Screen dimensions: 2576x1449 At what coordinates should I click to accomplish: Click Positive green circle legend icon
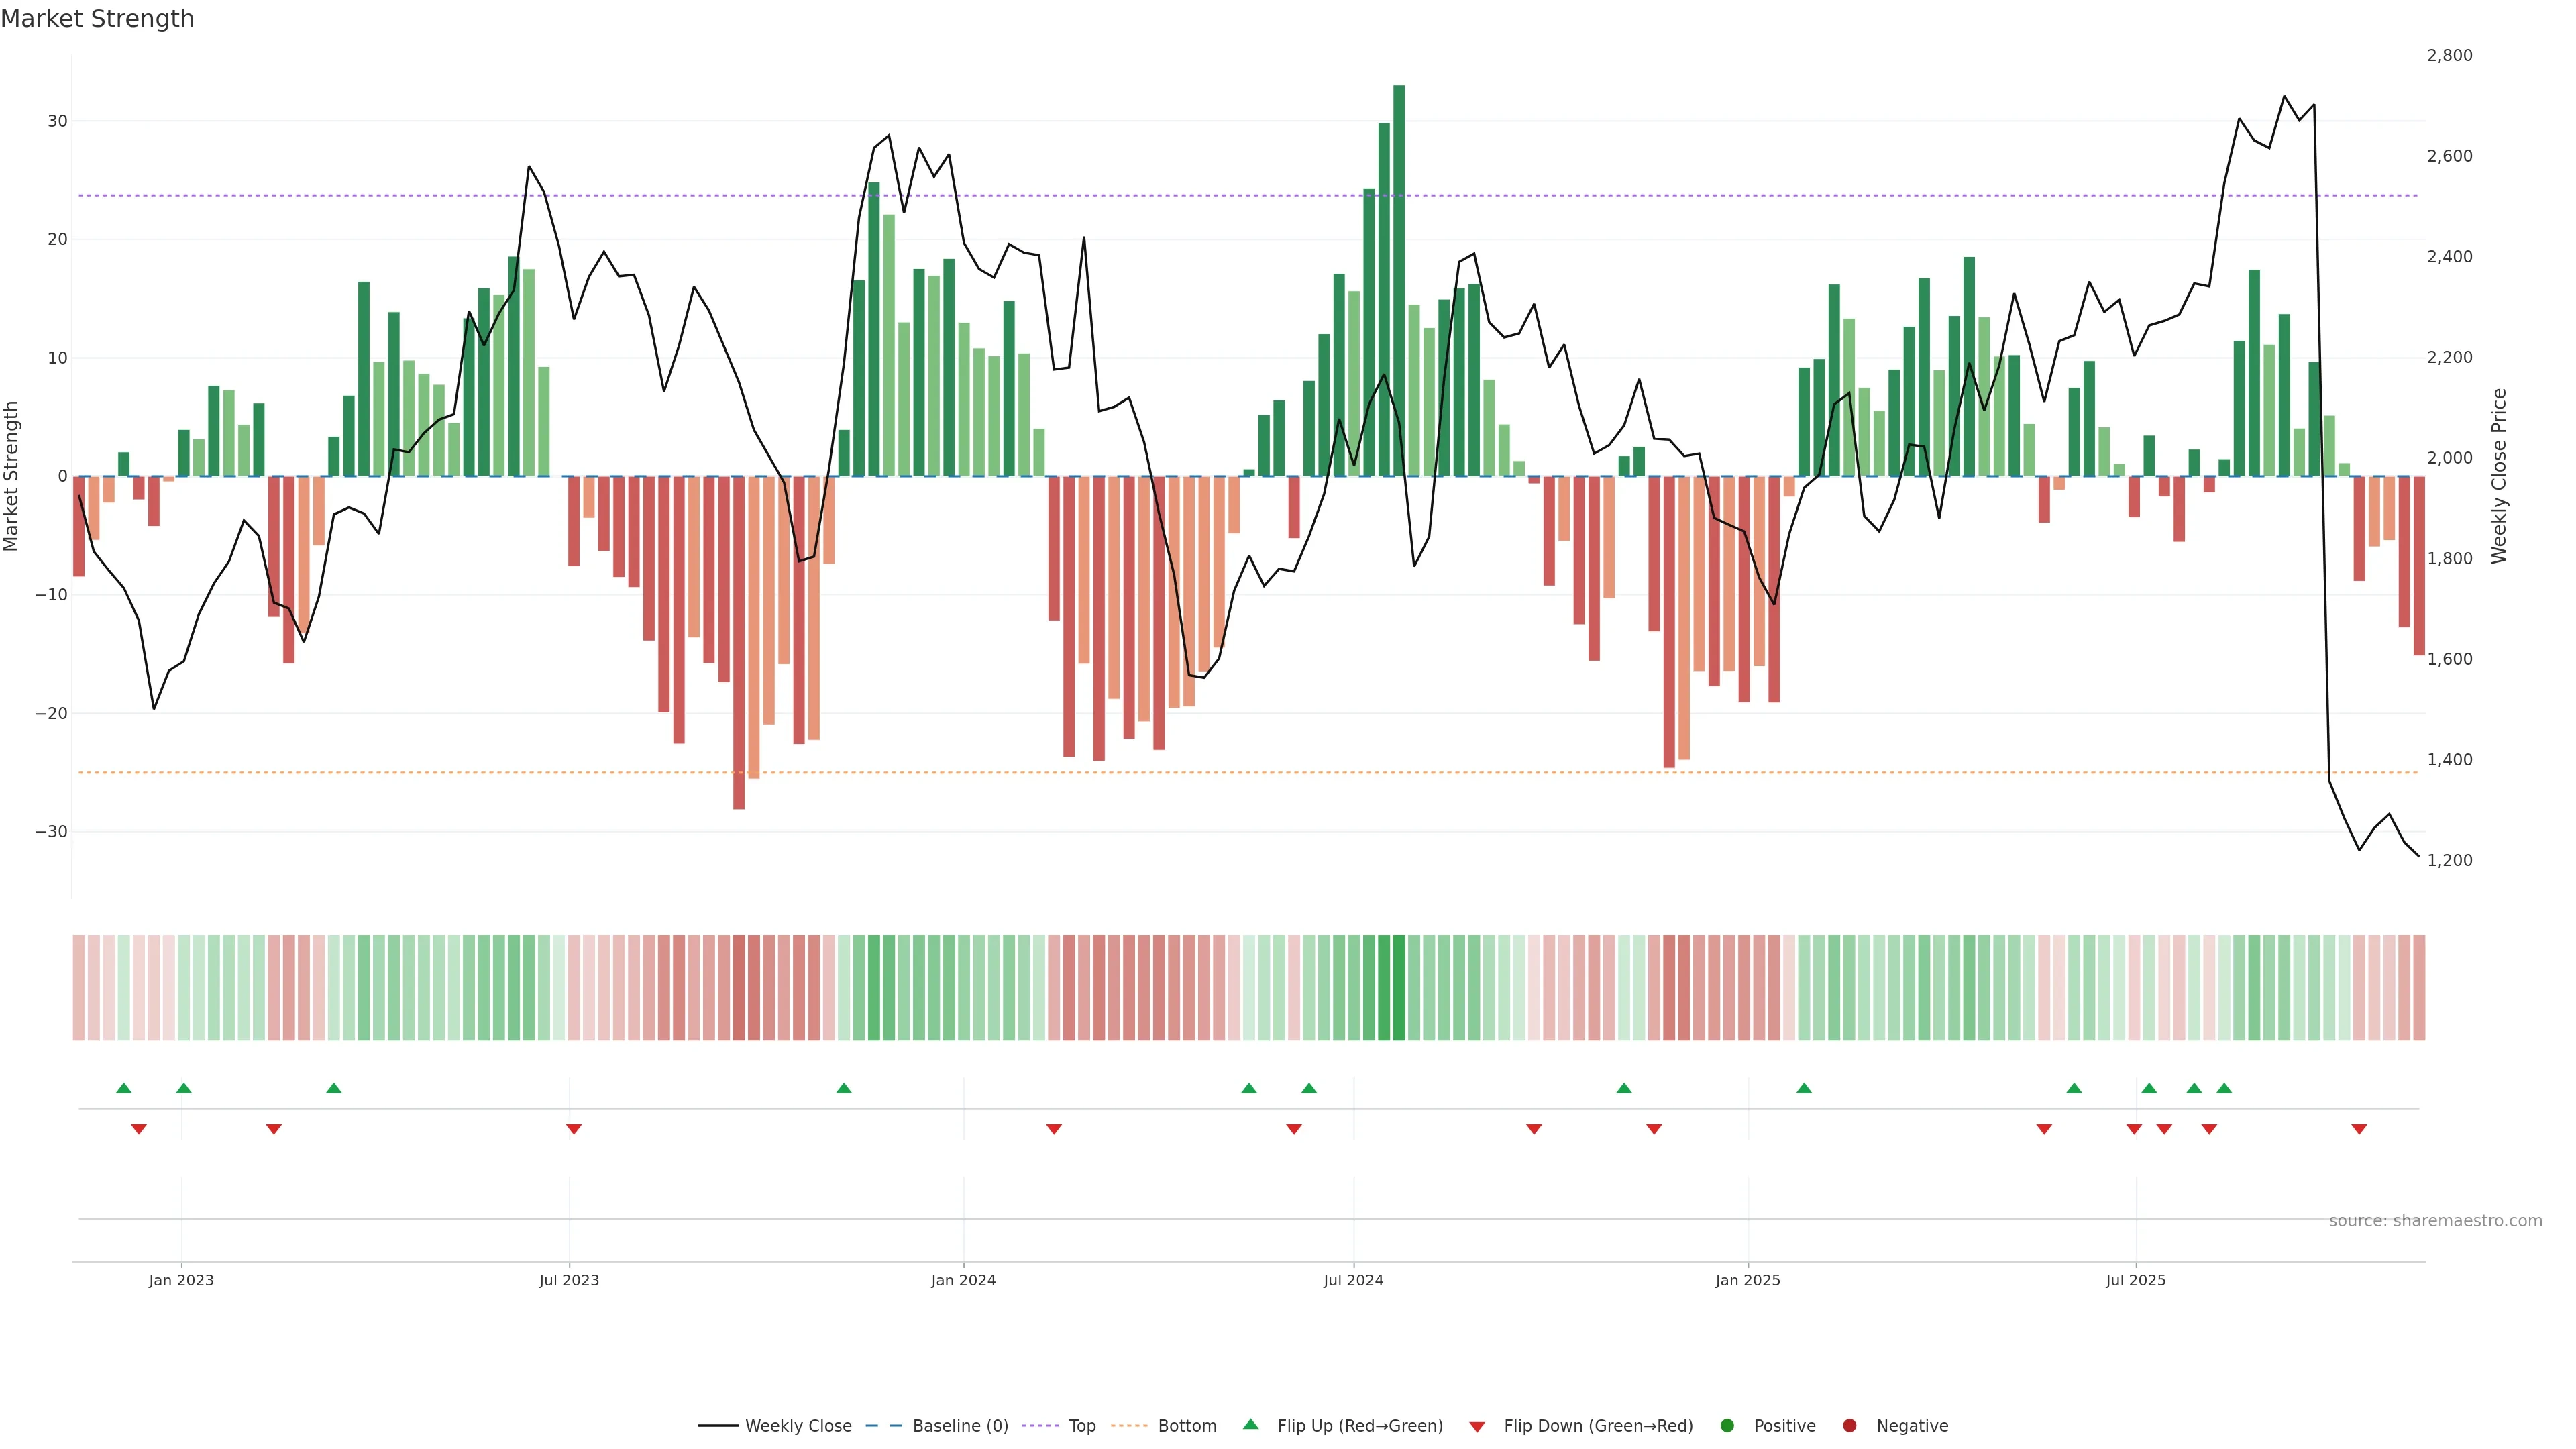click(x=1727, y=1426)
